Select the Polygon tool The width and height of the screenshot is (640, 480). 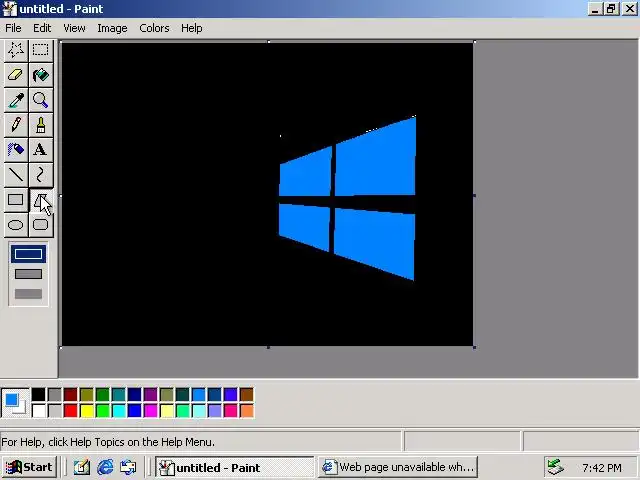click(41, 200)
